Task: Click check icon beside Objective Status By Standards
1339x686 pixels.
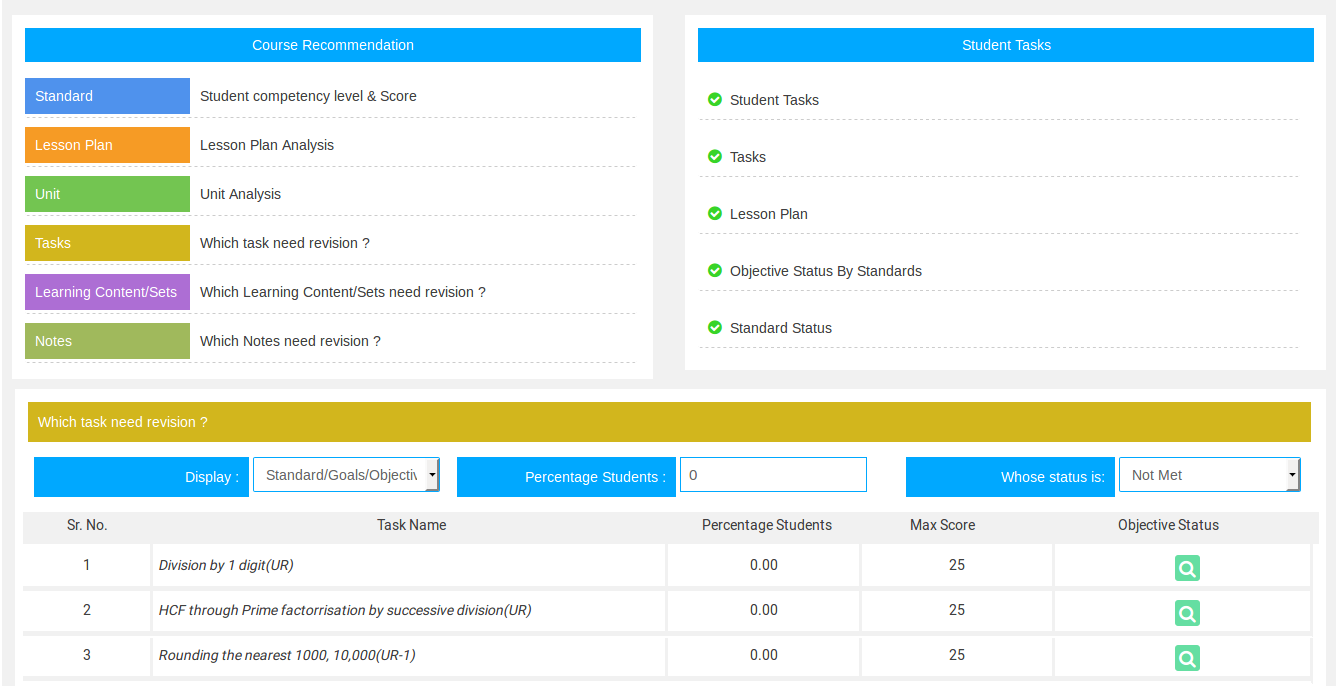Action: pos(715,270)
